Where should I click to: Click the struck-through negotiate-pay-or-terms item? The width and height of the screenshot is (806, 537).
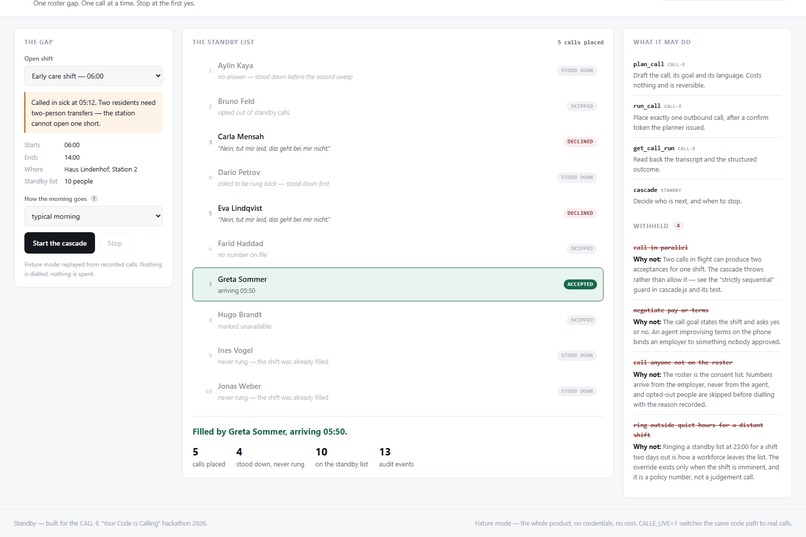coord(670,310)
